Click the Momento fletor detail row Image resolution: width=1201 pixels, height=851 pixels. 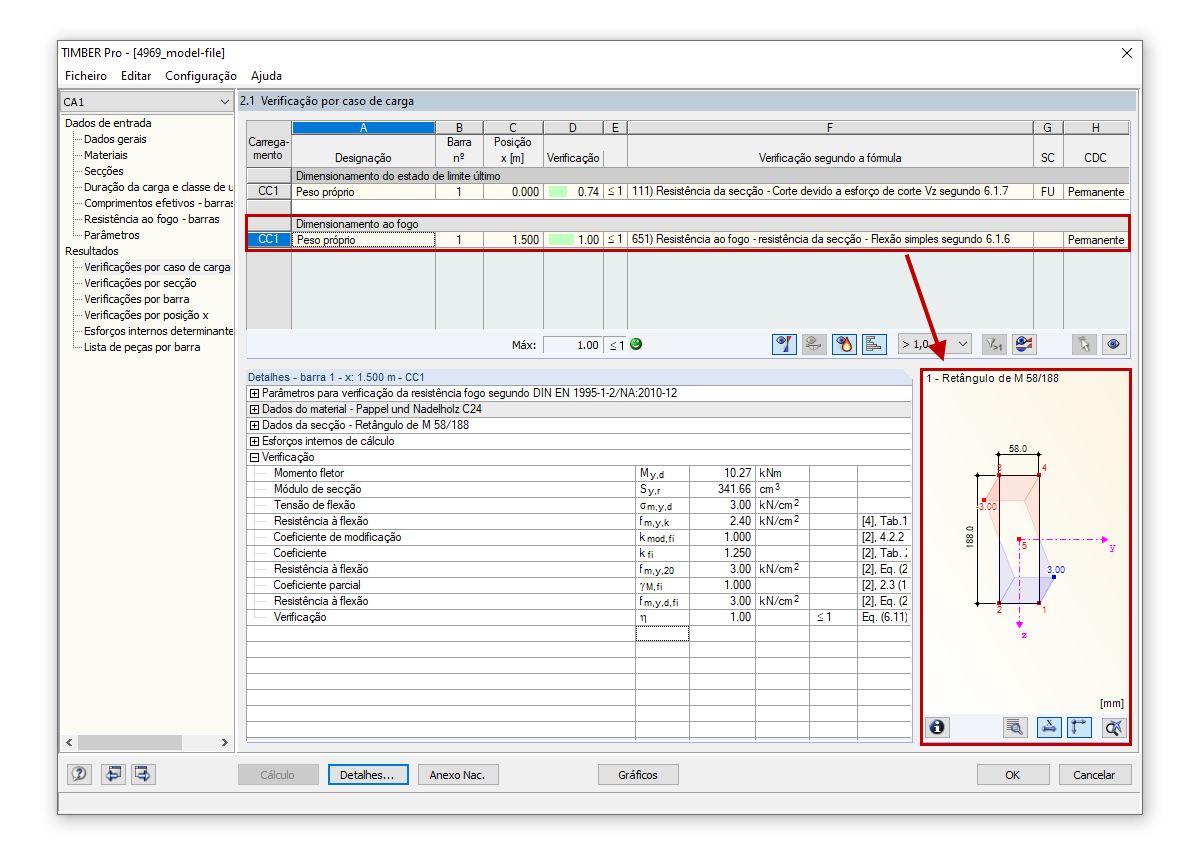click(578, 473)
